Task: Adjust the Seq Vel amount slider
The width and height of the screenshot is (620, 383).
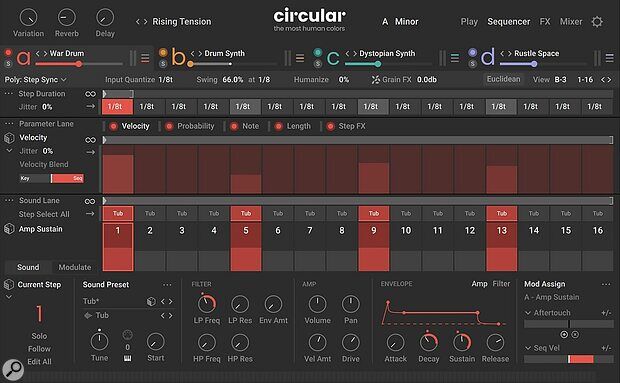Action: [x=569, y=359]
